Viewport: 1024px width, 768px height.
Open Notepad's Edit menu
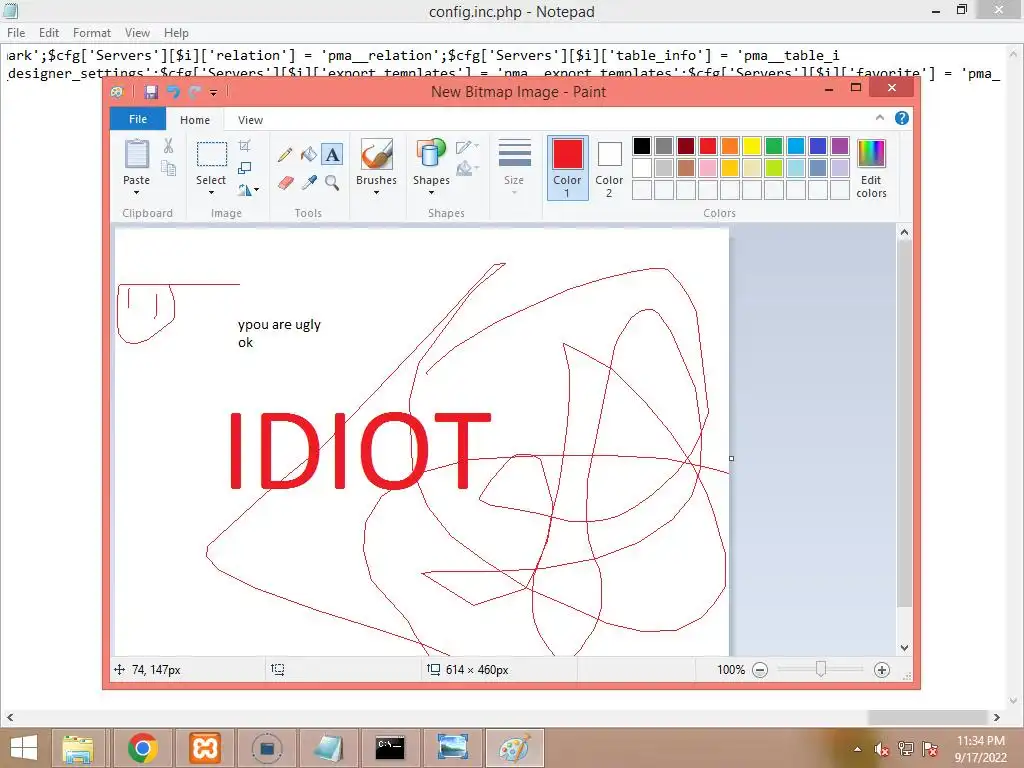pos(48,33)
